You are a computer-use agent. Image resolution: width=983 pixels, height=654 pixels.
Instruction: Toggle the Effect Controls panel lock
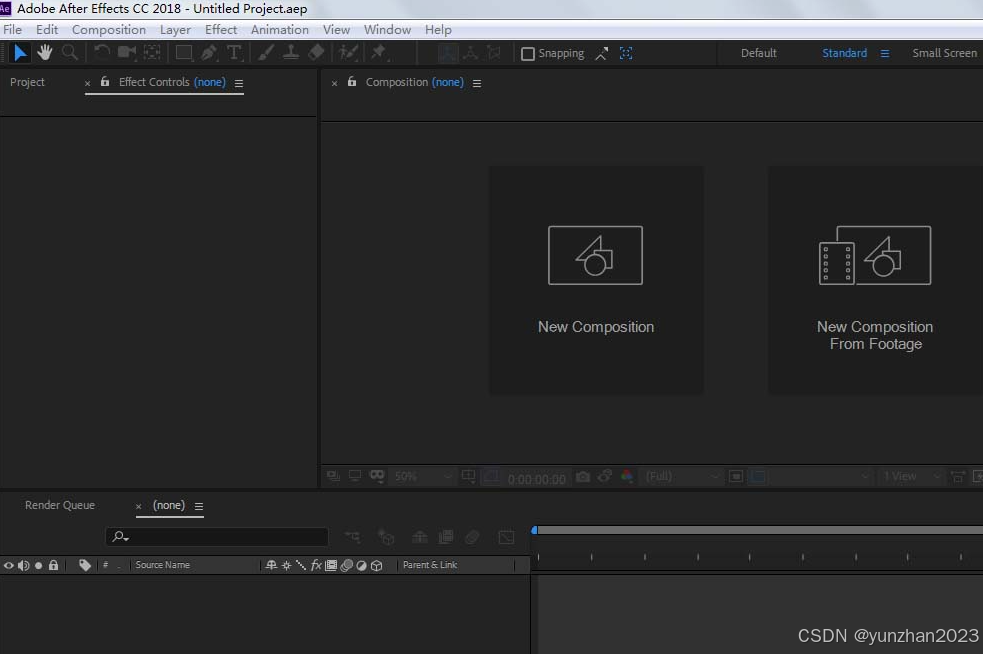pyautogui.click(x=105, y=82)
